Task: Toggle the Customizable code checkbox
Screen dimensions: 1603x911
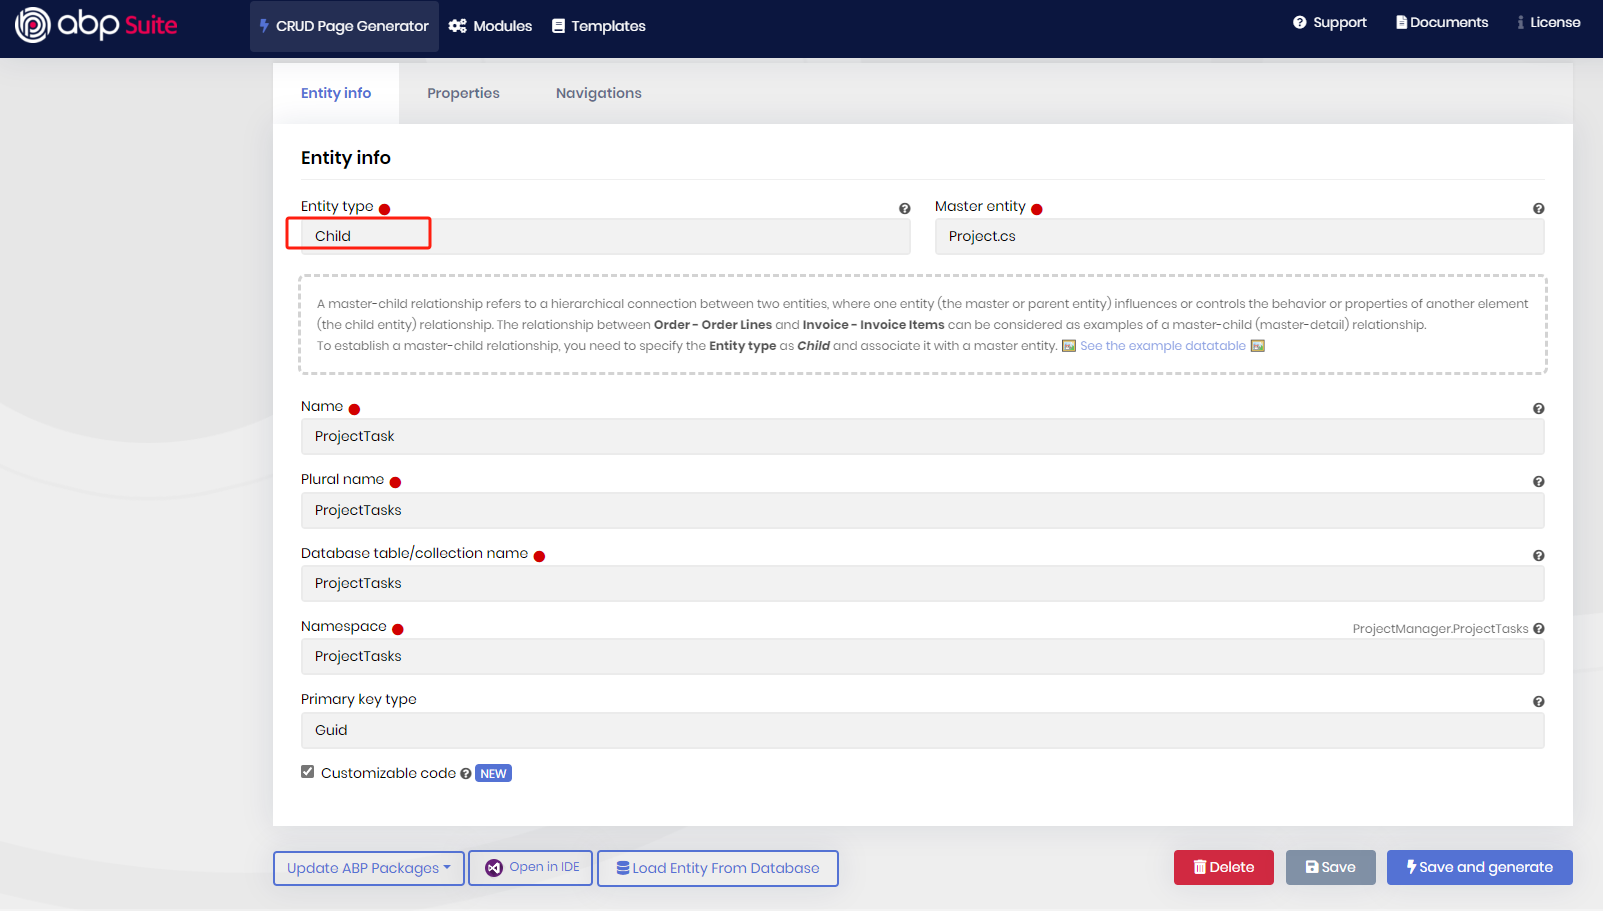Action: click(x=308, y=772)
